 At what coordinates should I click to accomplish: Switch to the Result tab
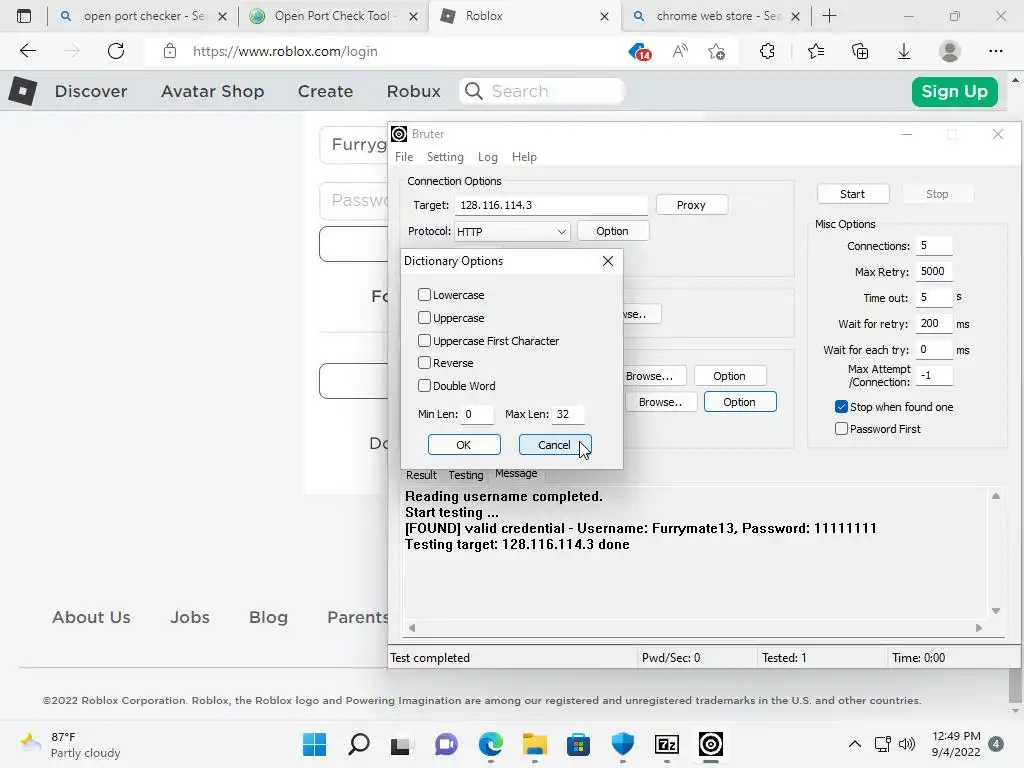[421, 475]
